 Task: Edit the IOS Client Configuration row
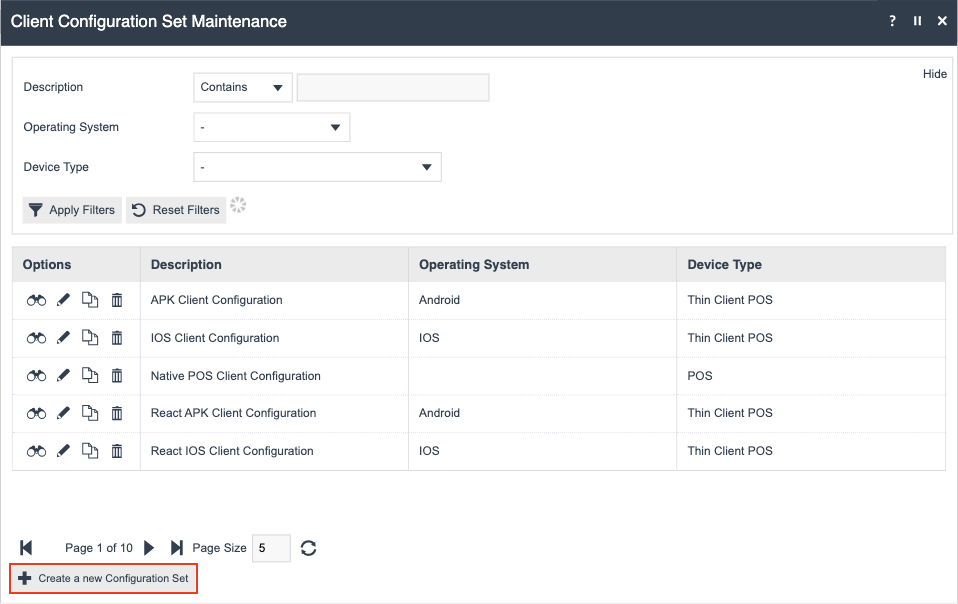click(63, 338)
